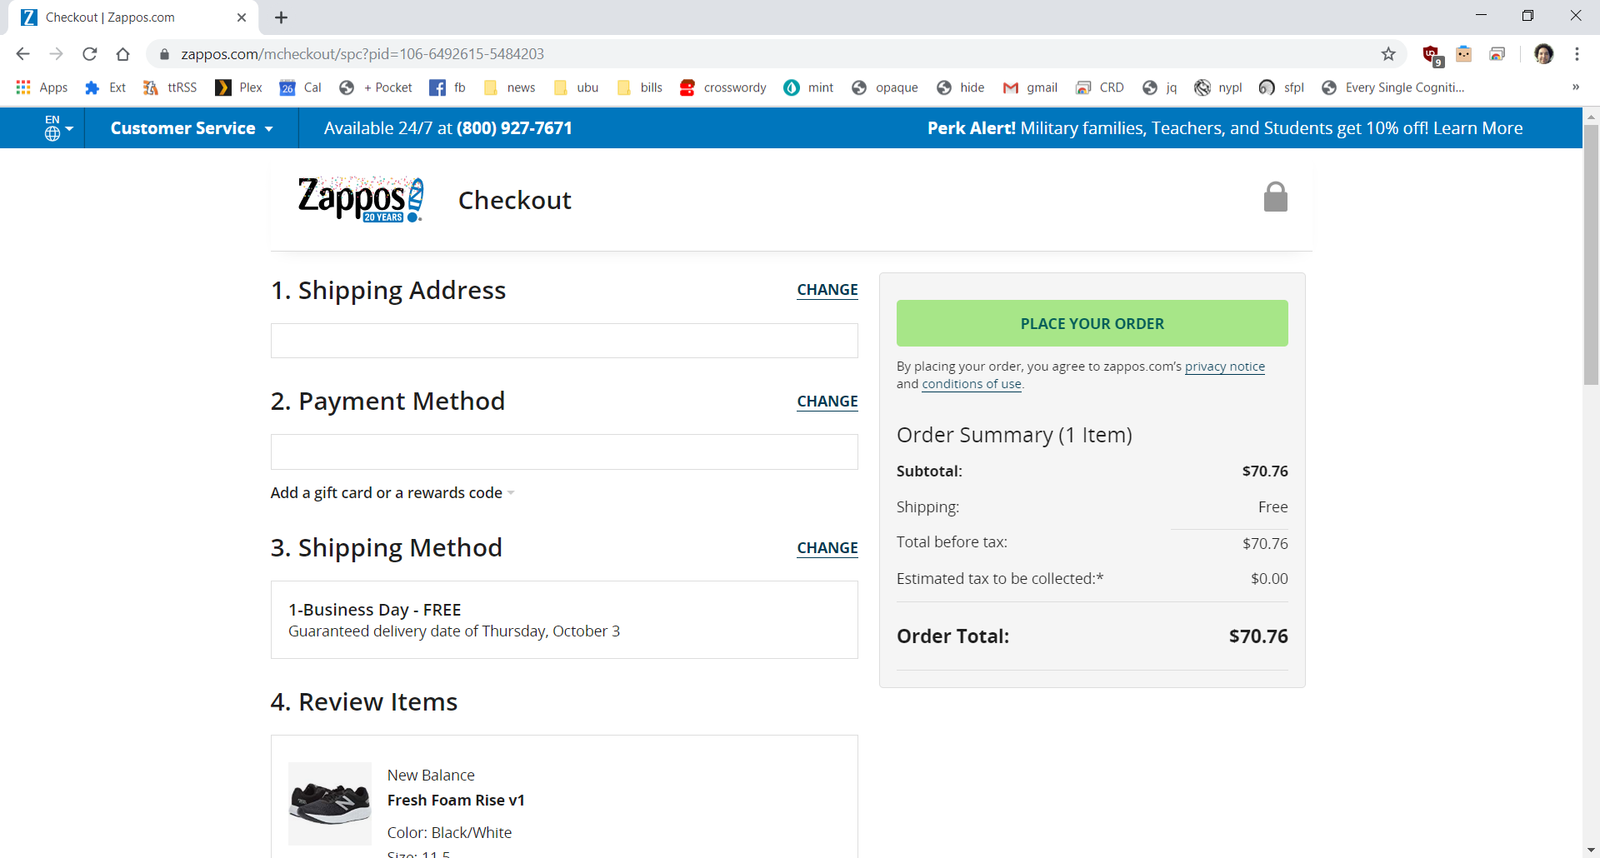Change the Shipping Address
This screenshot has width=1600, height=858.
pyautogui.click(x=827, y=290)
